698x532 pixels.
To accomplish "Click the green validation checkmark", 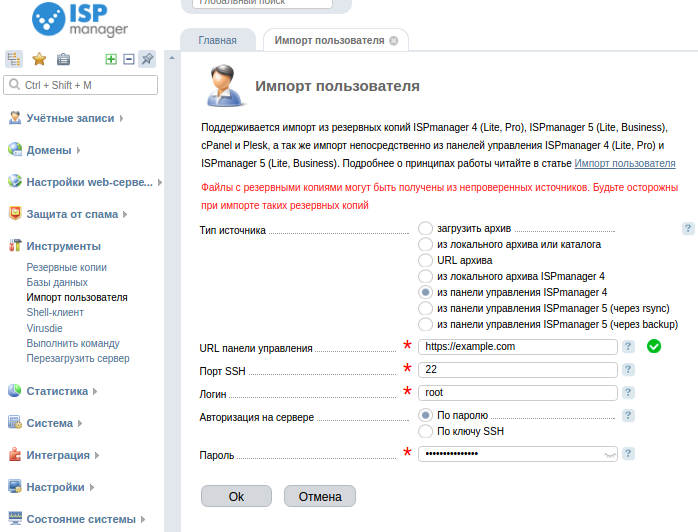I will click(654, 346).
